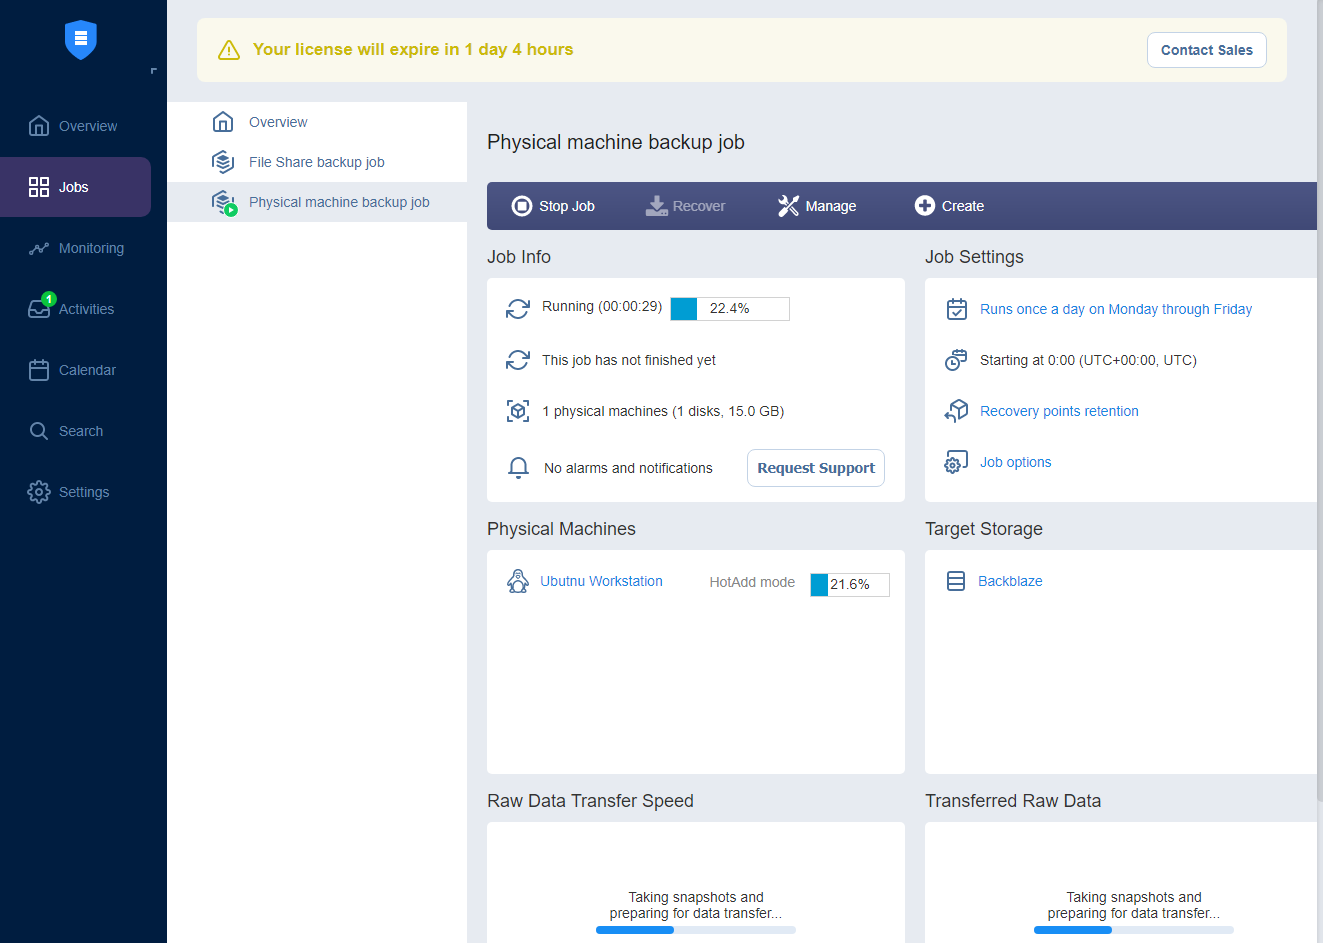Select File Share backup job
This screenshot has width=1323, height=943.
(316, 162)
